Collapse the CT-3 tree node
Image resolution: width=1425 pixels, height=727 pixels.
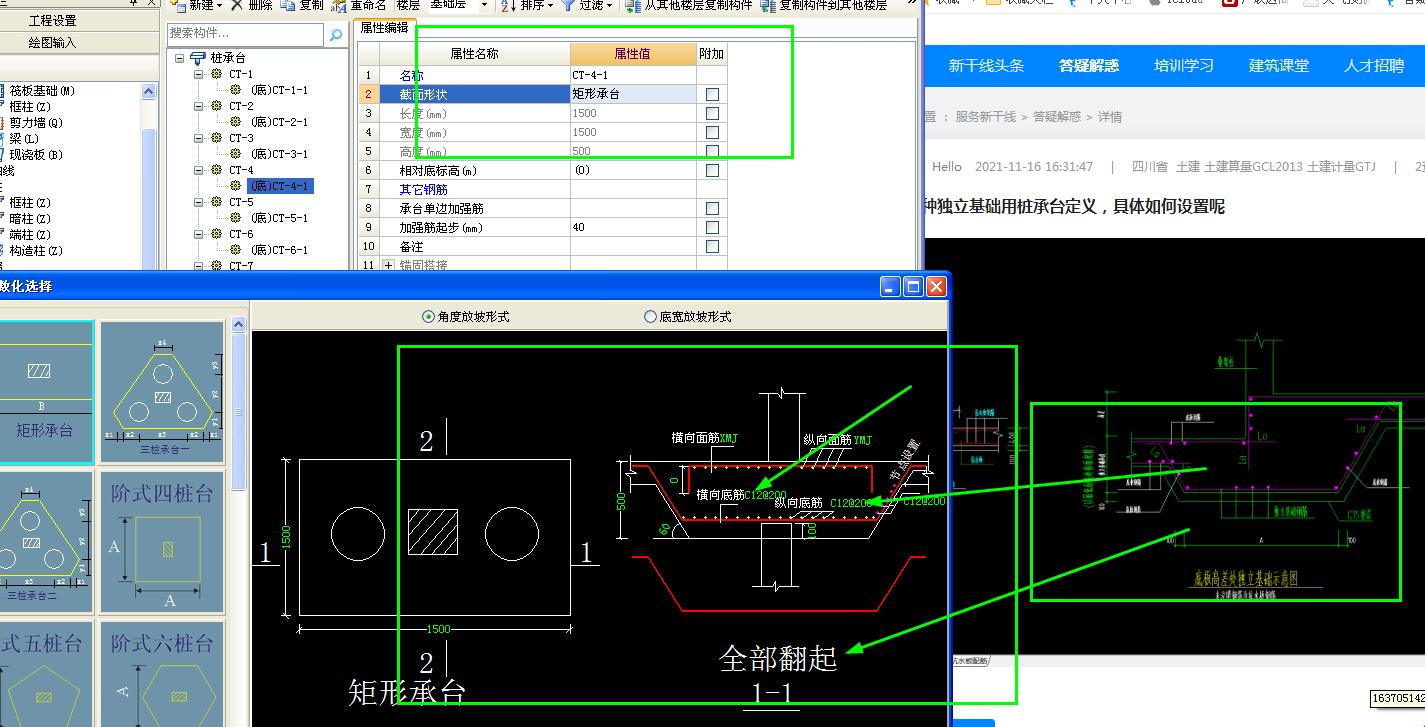coord(199,138)
